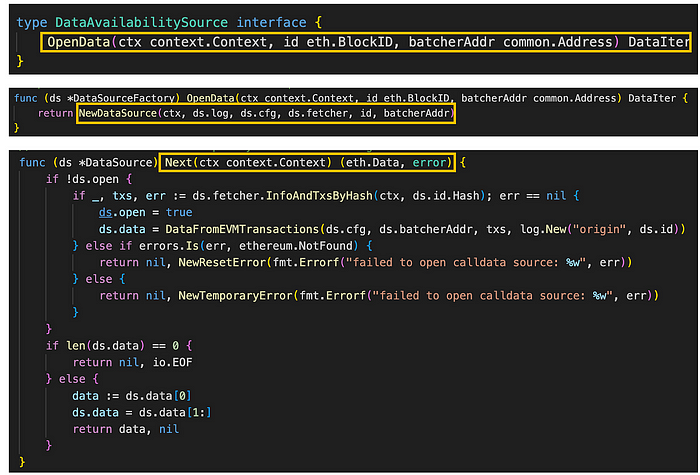Click the Next method name

(178, 162)
